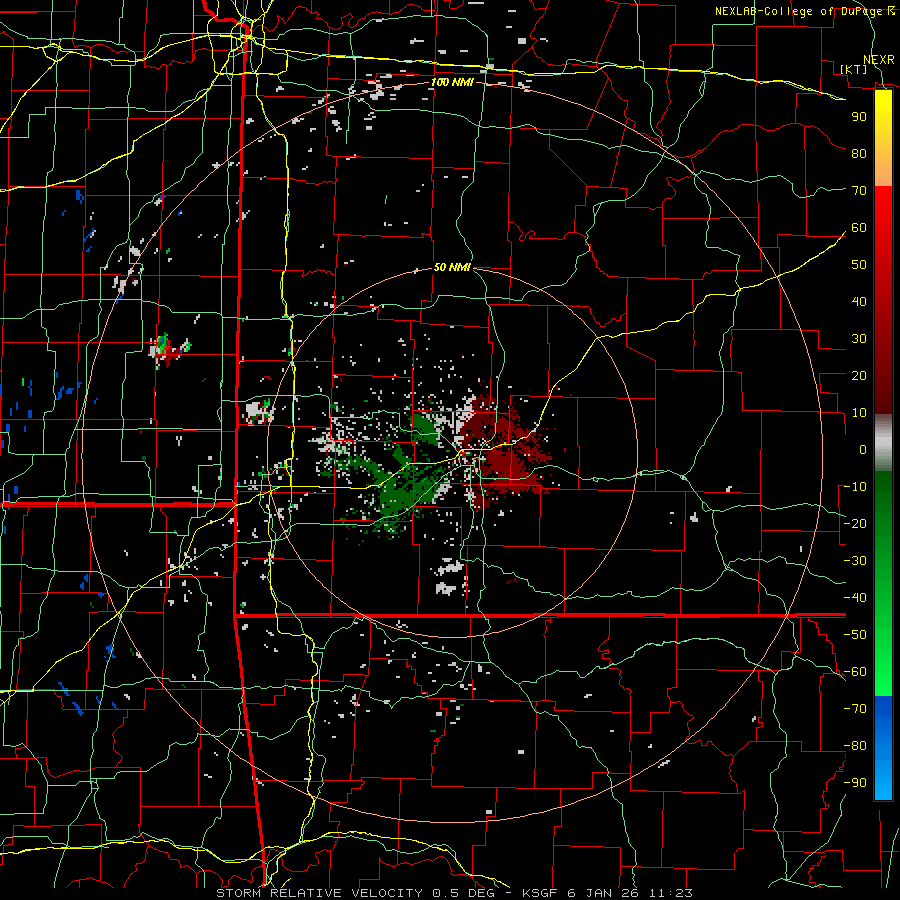Viewport: 900px width, 900px height.
Task: Click the "100 NMI" range ring label
Action: (x=452, y=83)
